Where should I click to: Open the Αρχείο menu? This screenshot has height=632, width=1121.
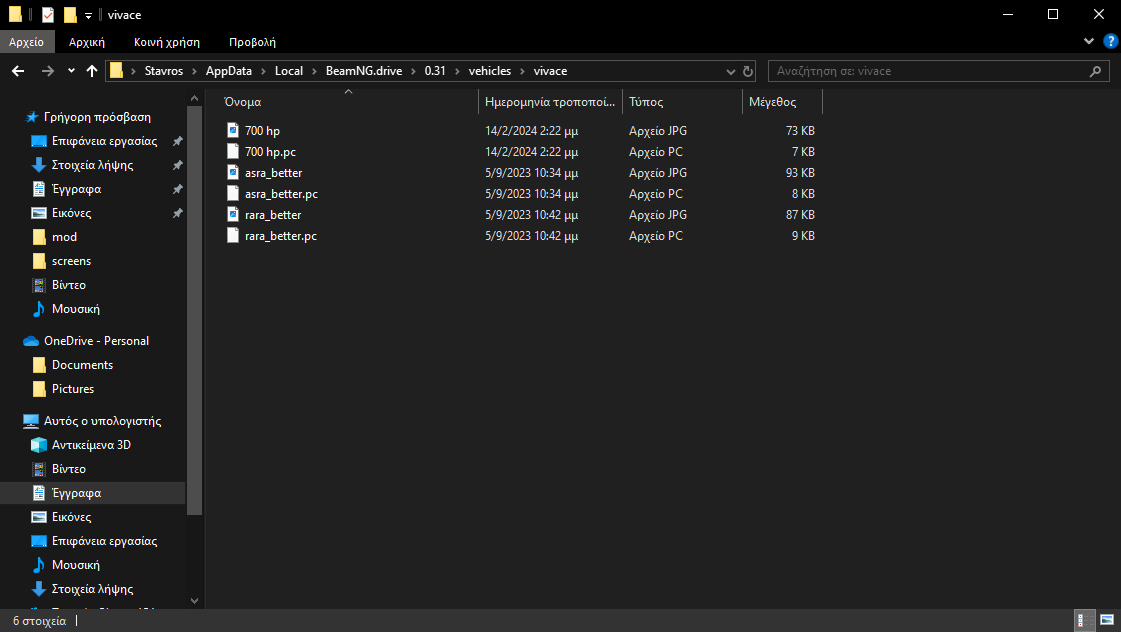coord(26,42)
